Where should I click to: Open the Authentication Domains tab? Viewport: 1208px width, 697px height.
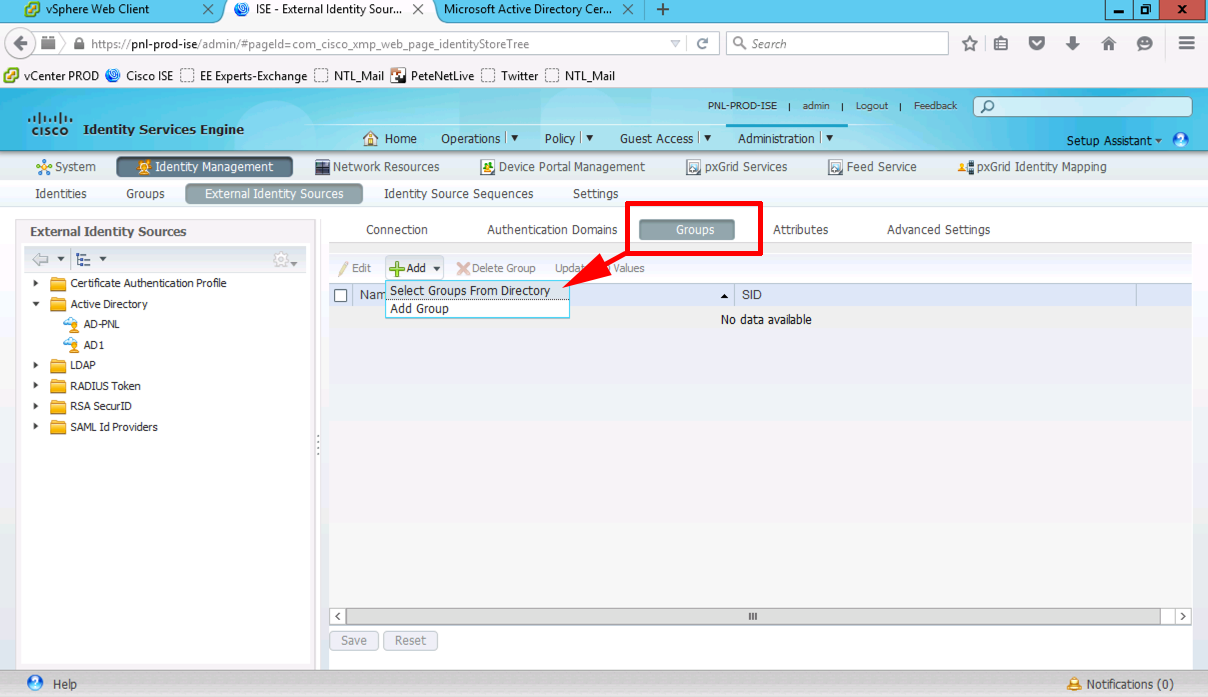point(552,230)
